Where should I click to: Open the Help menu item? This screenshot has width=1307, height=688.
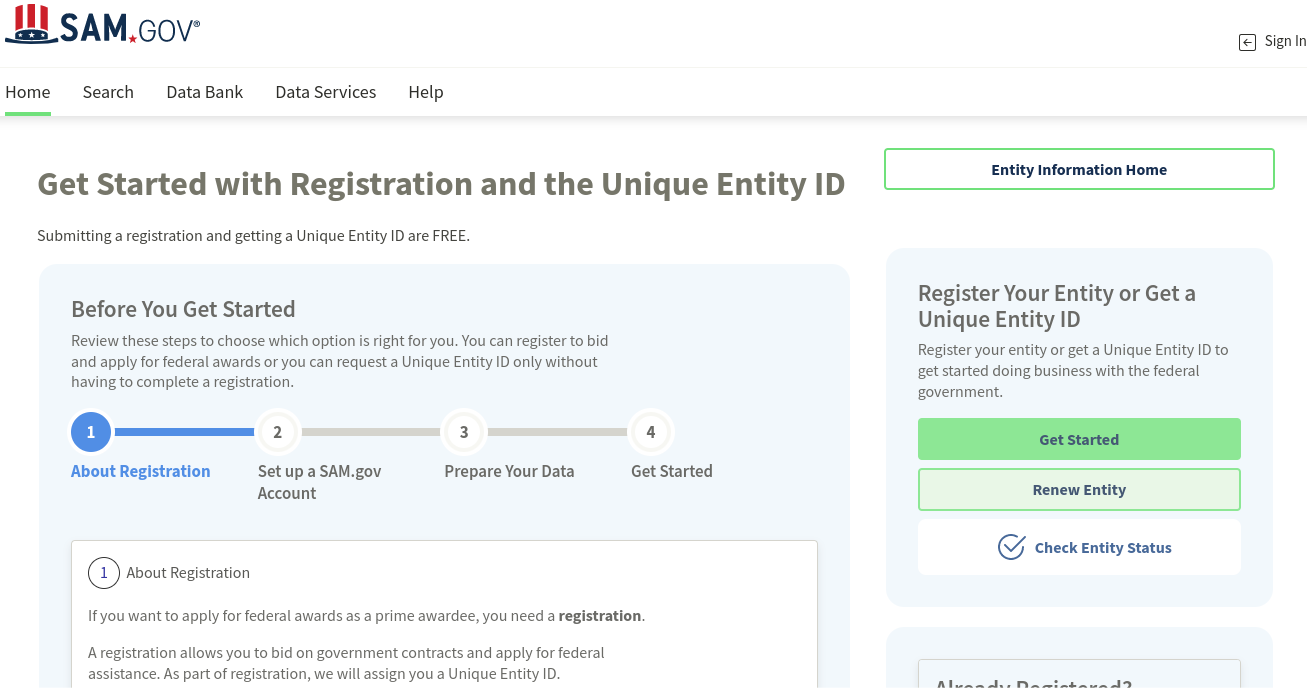(x=426, y=92)
